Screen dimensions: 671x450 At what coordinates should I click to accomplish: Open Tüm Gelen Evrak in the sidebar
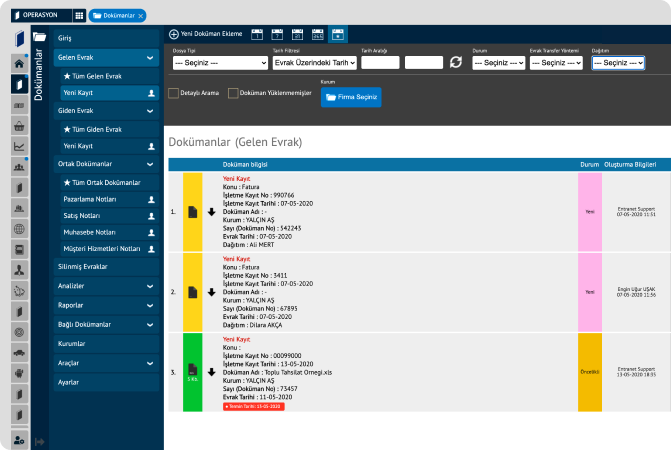pos(109,76)
